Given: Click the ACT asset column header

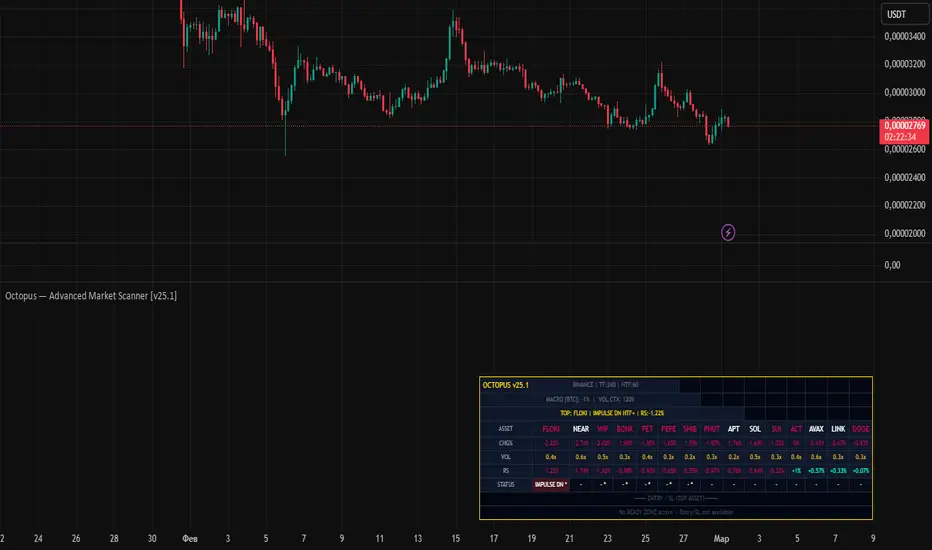Looking at the screenshot, I should 796,429.
